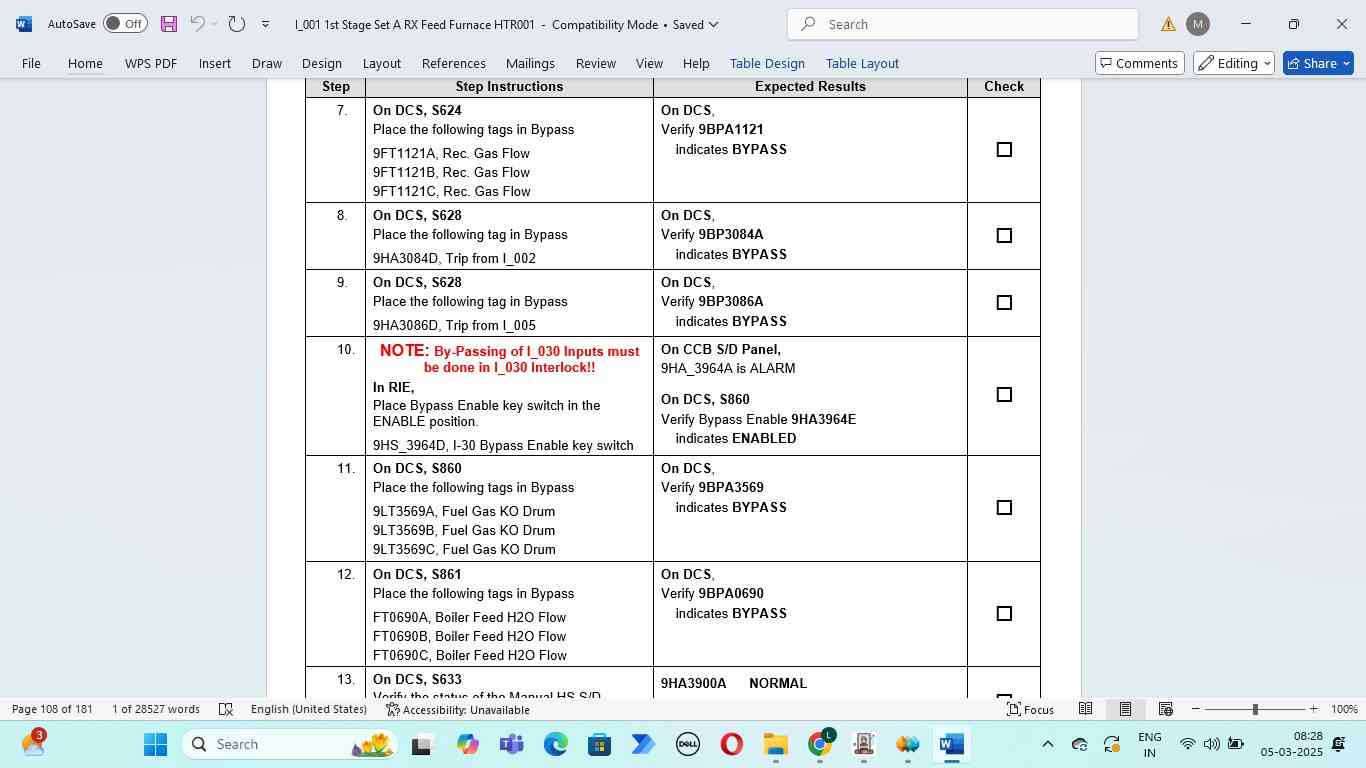Open File Explorer from taskbar

tap(775, 744)
